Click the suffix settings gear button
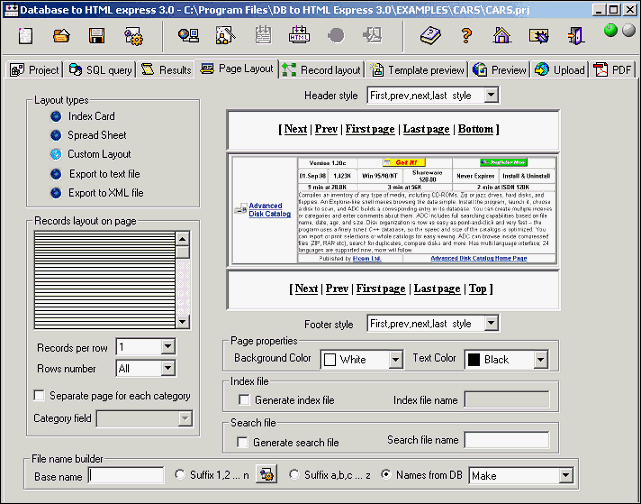641x504 pixels. point(267,474)
